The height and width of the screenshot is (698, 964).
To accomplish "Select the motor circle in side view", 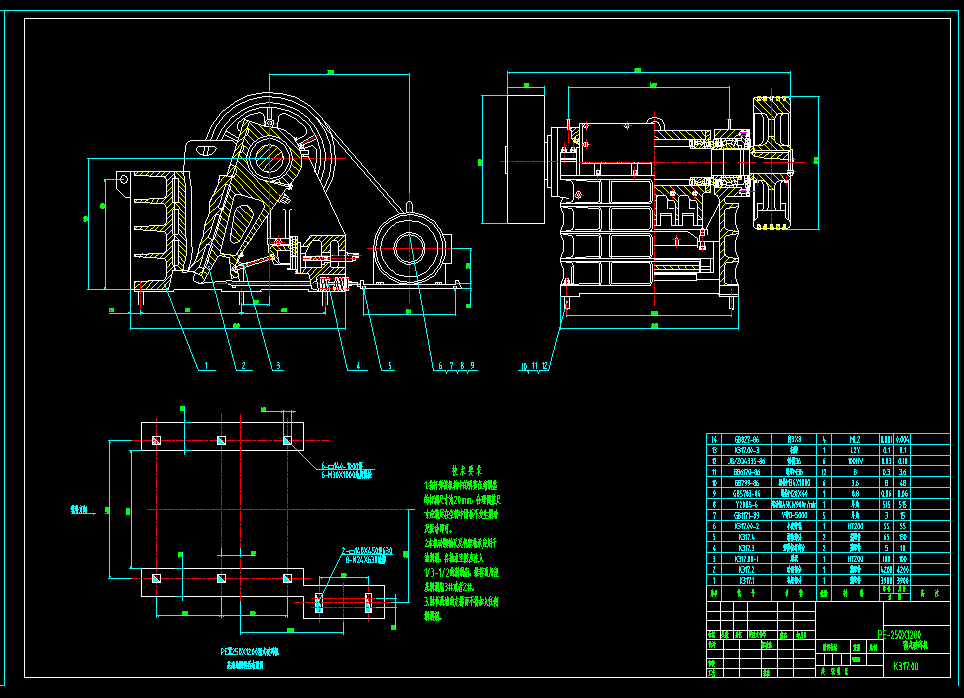I will (x=409, y=248).
